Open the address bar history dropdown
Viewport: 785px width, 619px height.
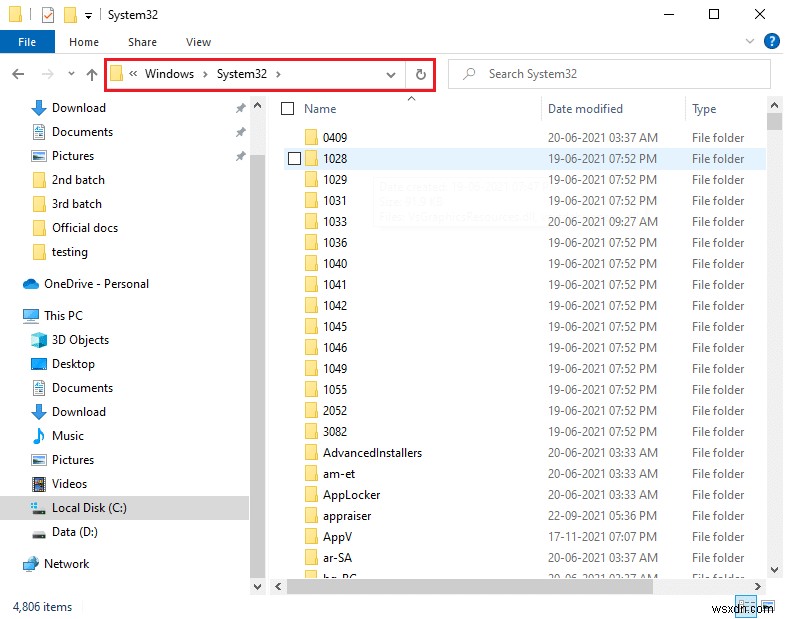390,75
